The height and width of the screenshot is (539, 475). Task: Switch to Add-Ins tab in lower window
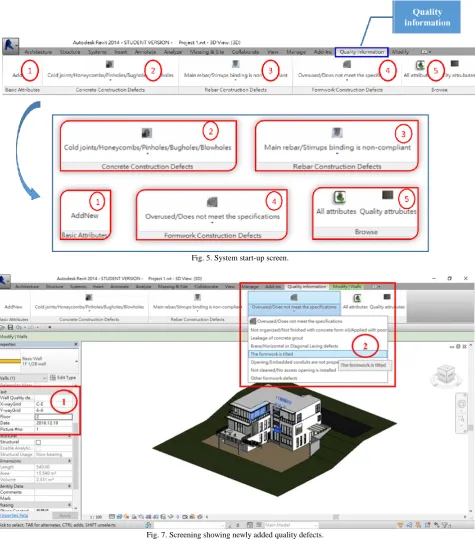(273, 286)
